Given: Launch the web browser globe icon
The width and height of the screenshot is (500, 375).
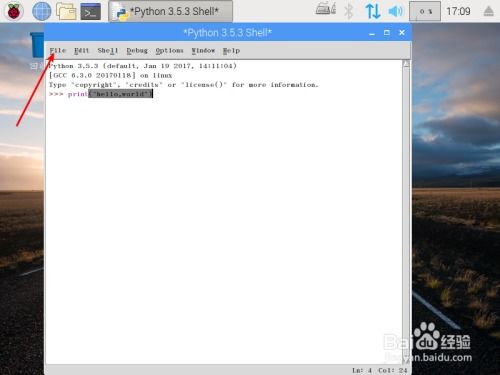Looking at the screenshot, I should tap(42, 11).
